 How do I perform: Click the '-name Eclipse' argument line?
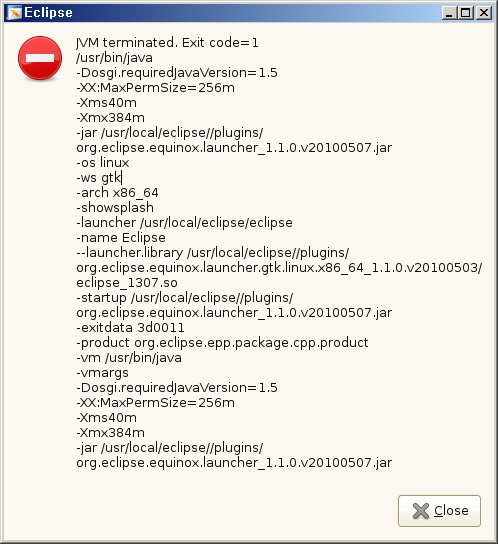(x=121, y=238)
